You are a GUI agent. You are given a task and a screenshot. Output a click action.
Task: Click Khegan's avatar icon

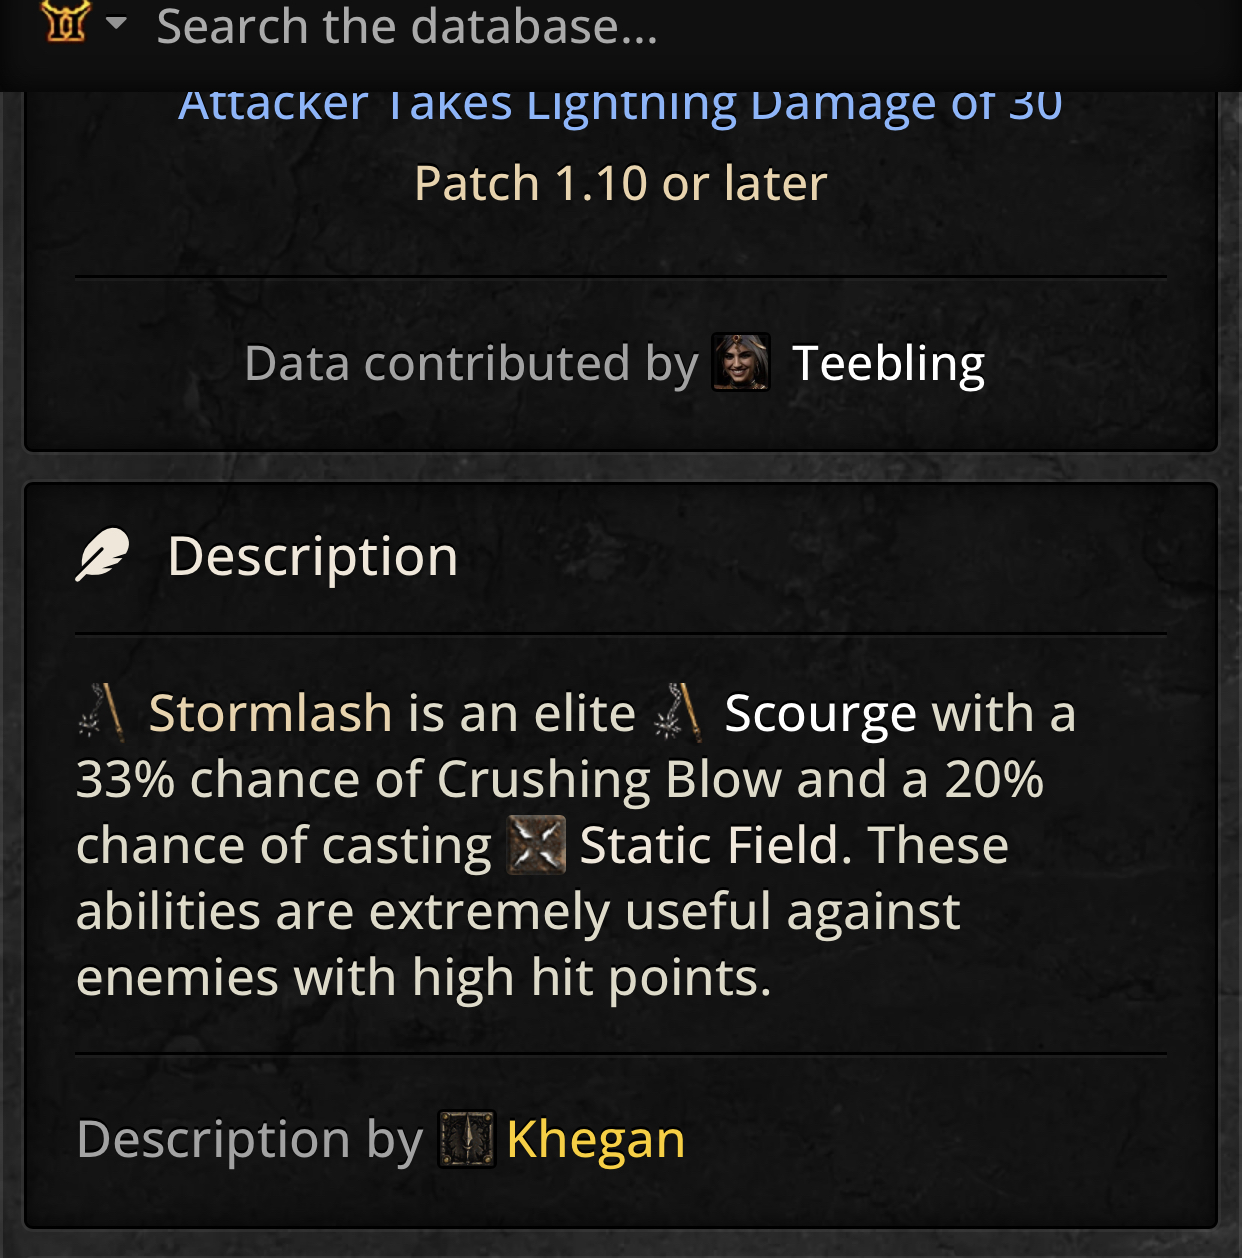(466, 1139)
